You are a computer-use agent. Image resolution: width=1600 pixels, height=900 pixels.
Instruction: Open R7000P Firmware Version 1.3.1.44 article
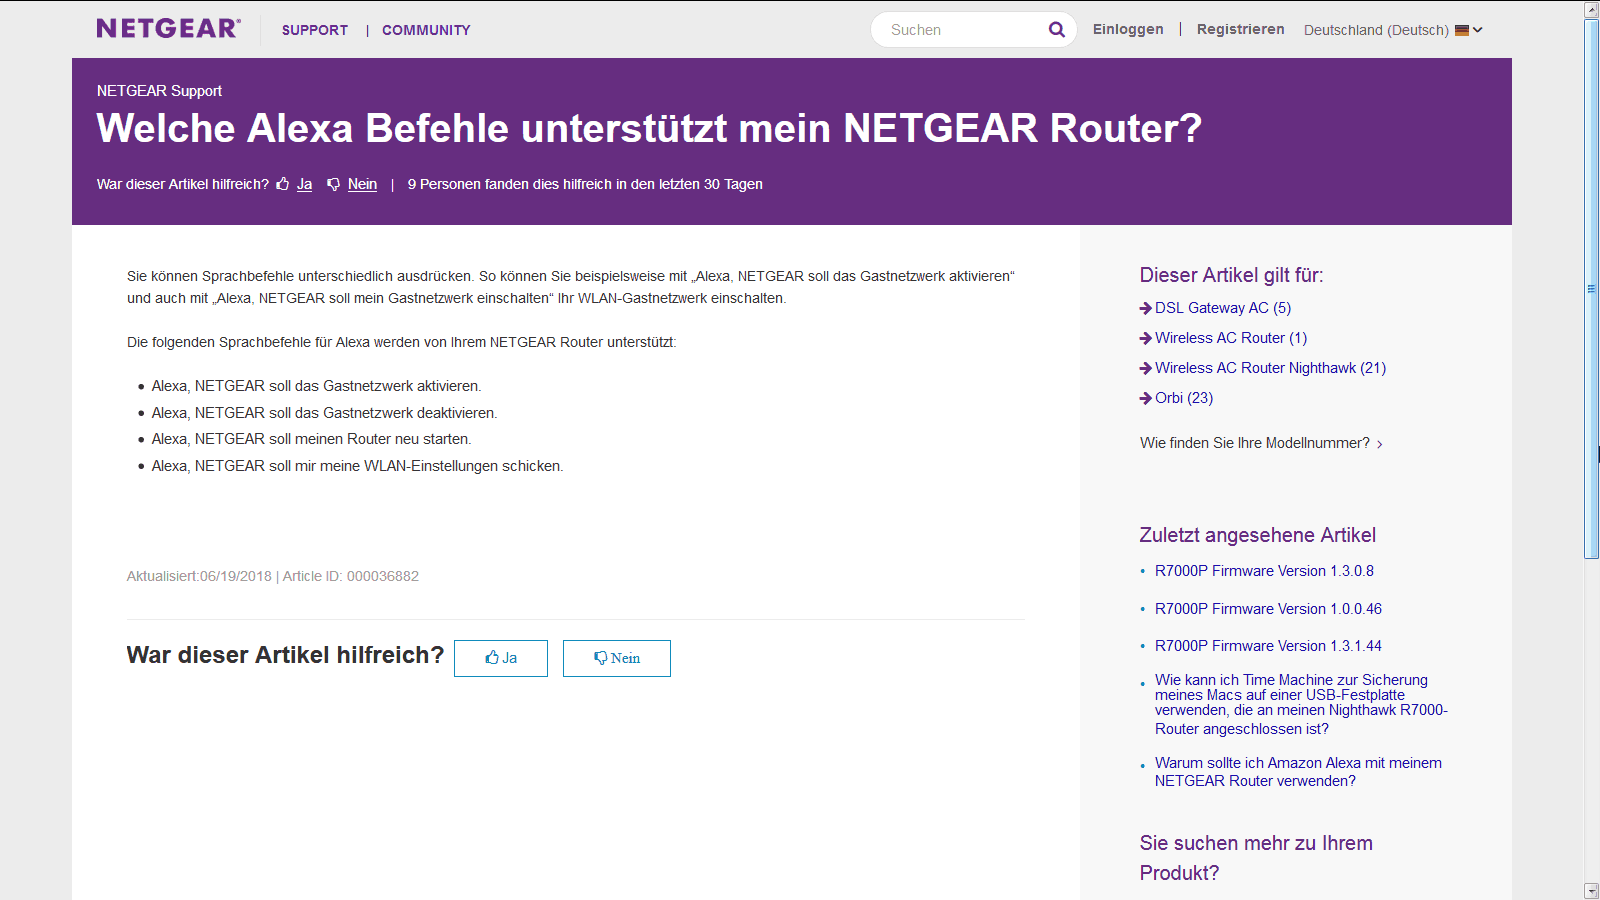[1268, 646]
